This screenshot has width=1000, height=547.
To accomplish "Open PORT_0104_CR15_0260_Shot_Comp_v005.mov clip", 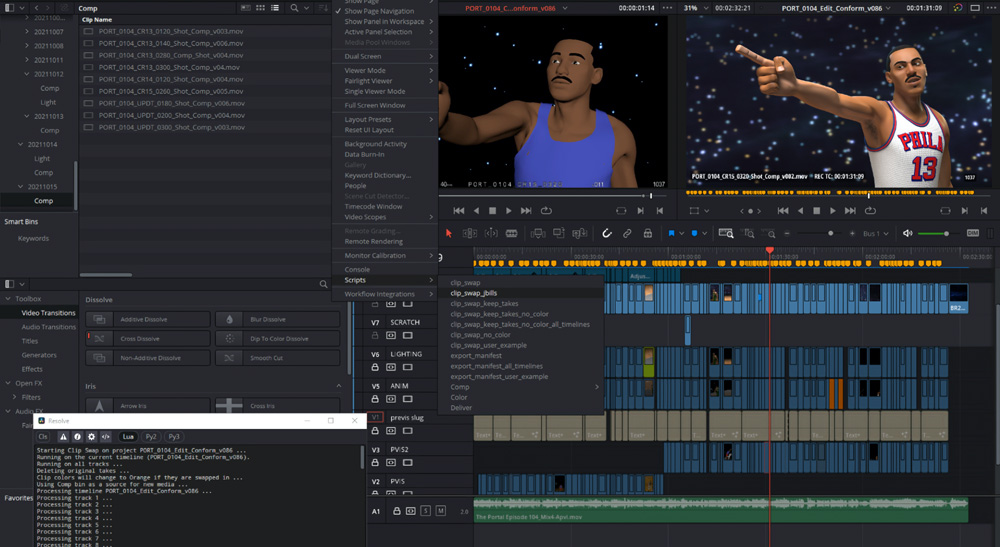I will tap(171, 91).
